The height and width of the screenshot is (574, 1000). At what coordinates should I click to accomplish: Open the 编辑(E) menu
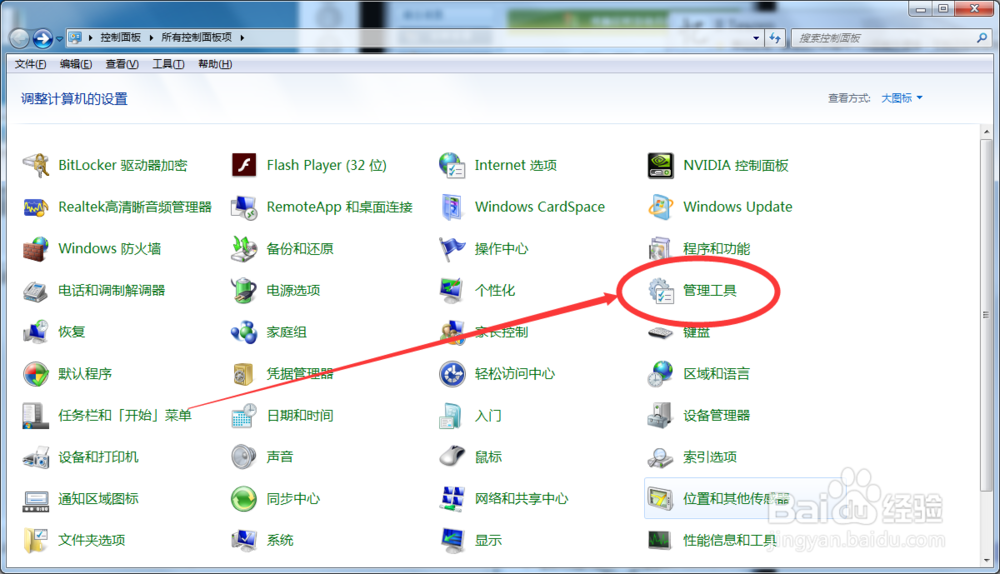coord(75,64)
